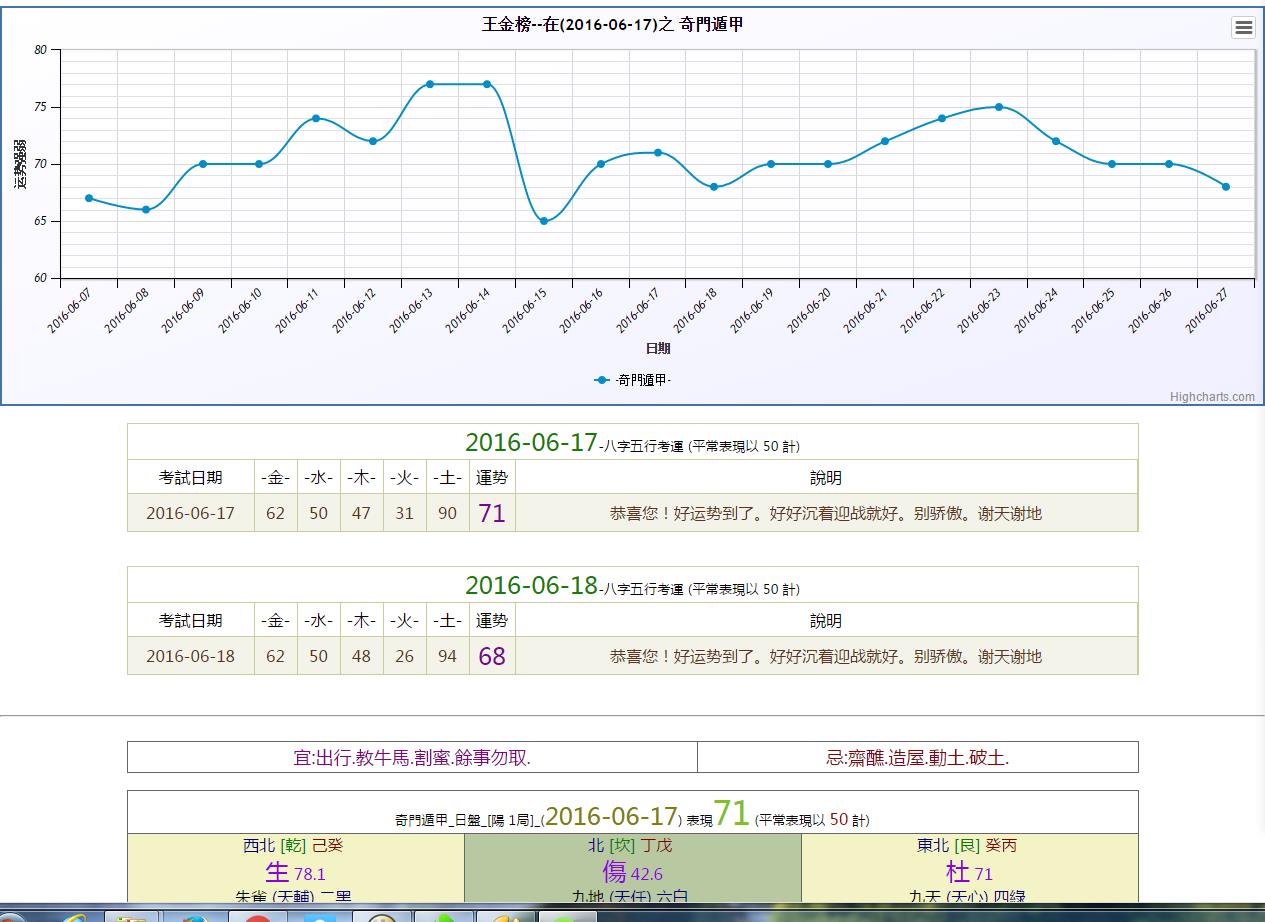This screenshot has height=922, width=1265.
Task: Click the 運势 score 71 in first table
Action: coord(492,513)
